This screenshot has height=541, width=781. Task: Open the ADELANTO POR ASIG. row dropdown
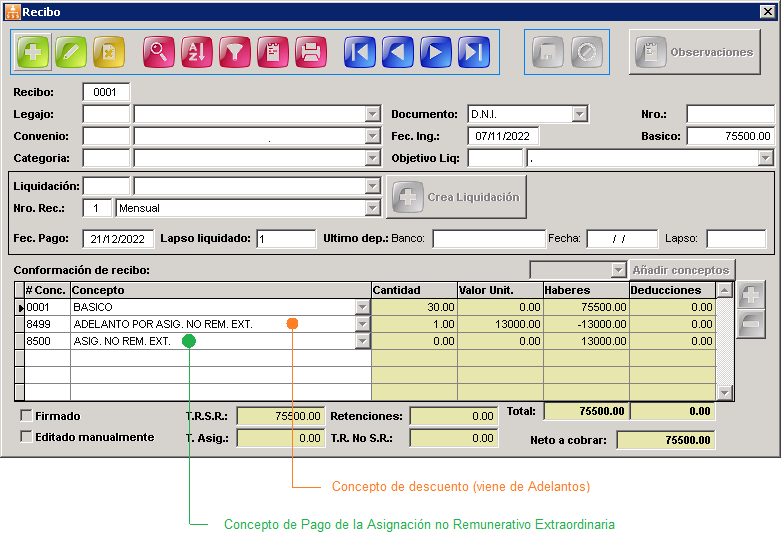[x=363, y=324]
